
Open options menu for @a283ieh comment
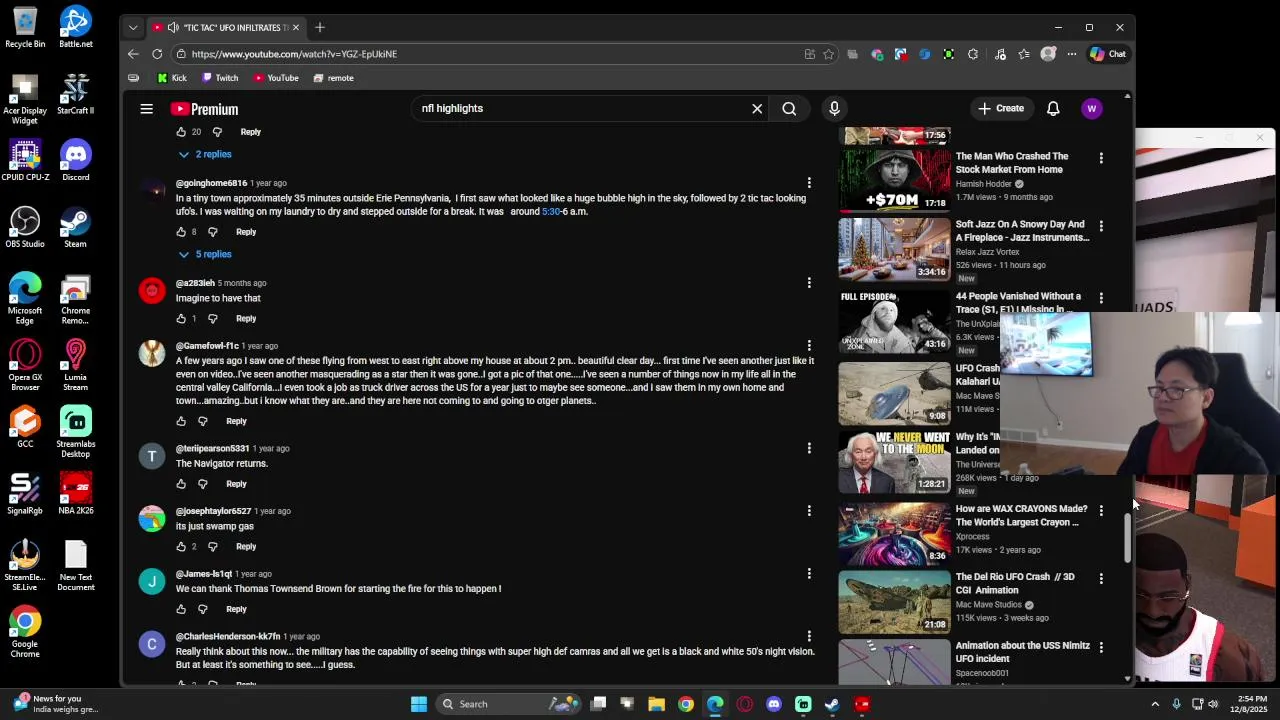tap(809, 283)
